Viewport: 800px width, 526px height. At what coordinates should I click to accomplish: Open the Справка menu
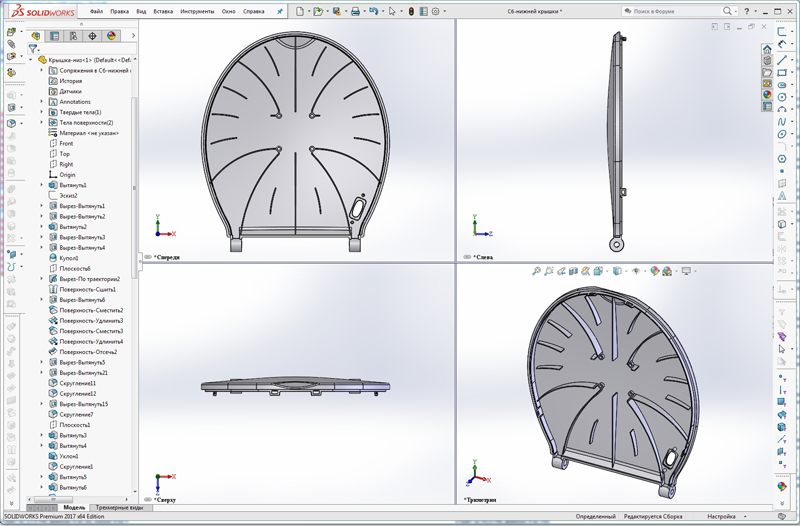pyautogui.click(x=254, y=11)
